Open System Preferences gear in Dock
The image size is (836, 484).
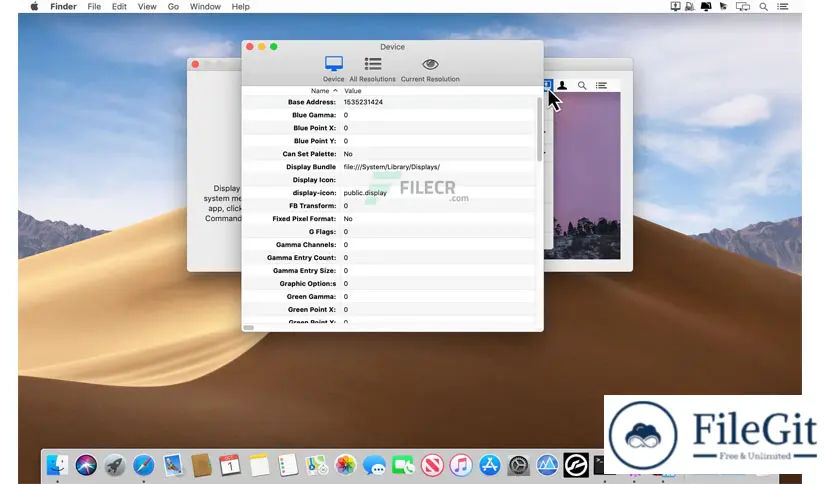[518, 465]
